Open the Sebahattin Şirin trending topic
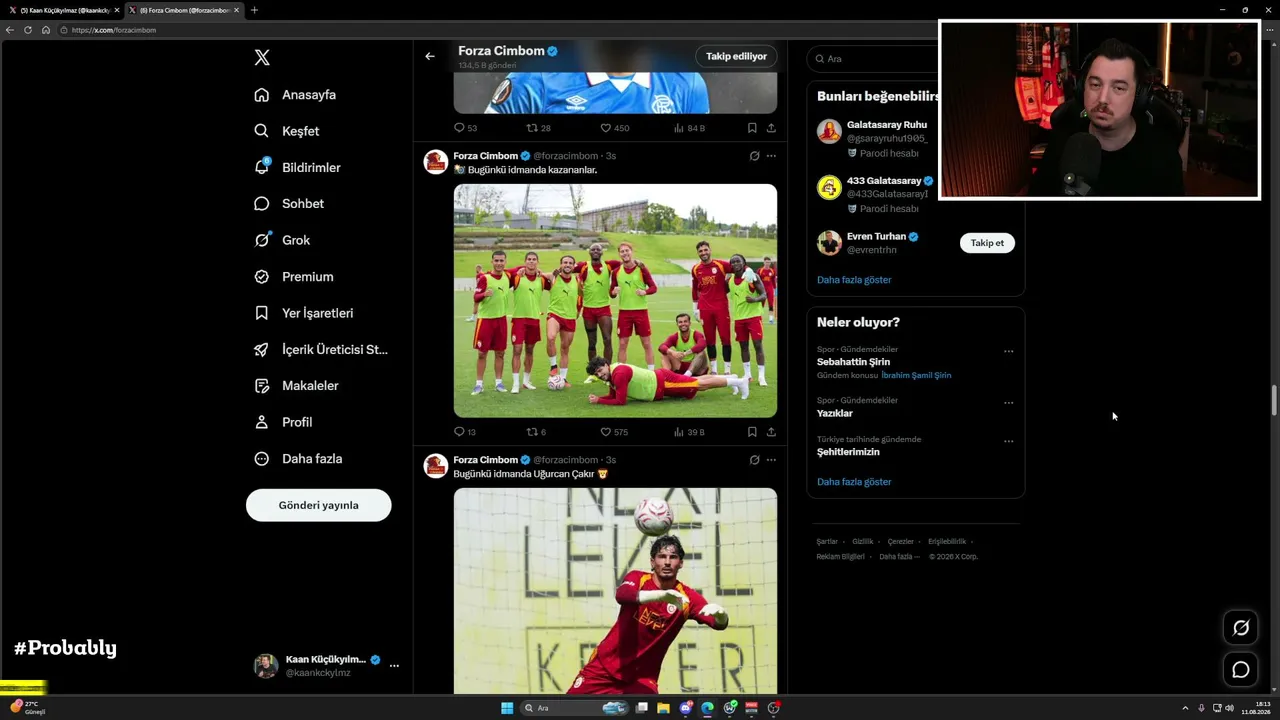Screen dimensions: 1280x720 pos(853,362)
